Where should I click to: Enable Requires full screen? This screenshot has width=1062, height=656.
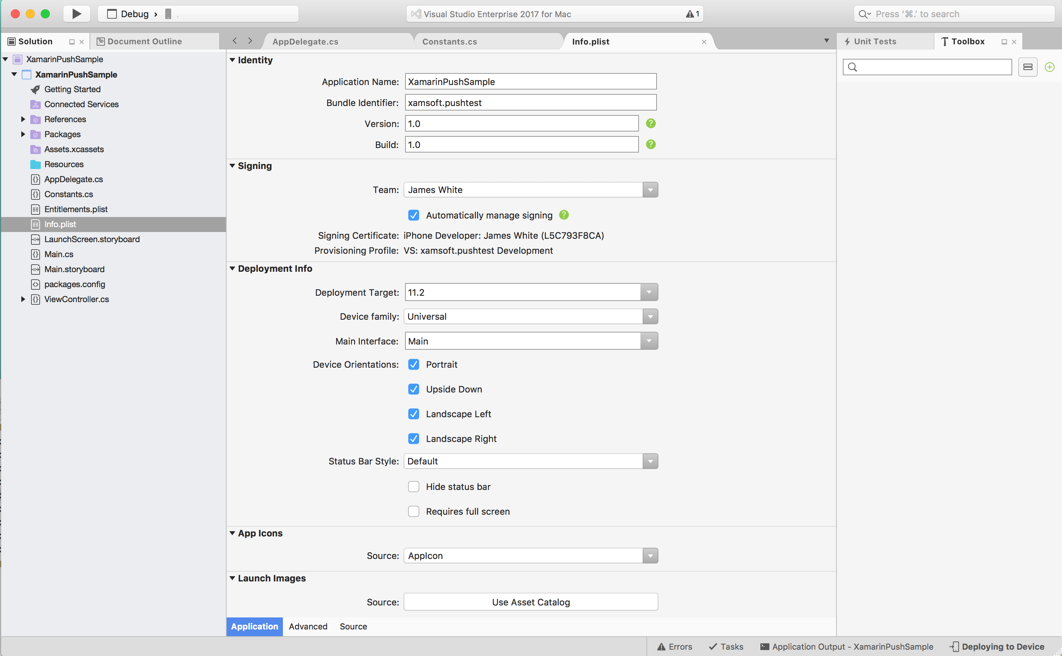point(413,511)
